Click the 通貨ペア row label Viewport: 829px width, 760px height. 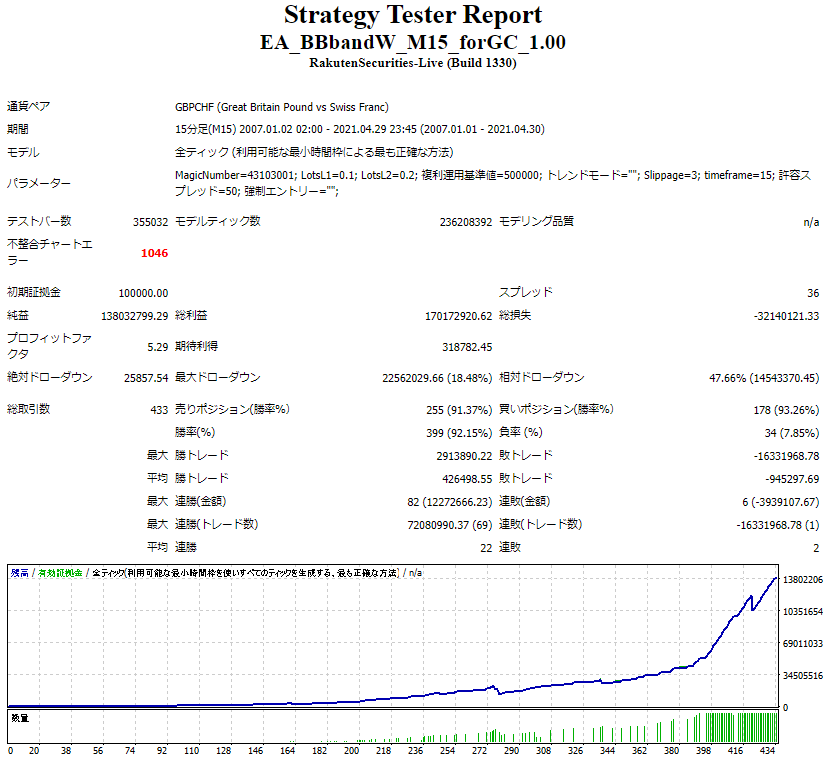[x=29, y=106]
